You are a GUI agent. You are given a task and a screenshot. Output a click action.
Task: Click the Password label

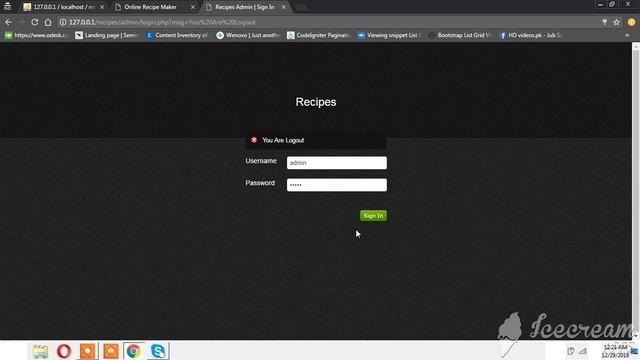coord(260,183)
